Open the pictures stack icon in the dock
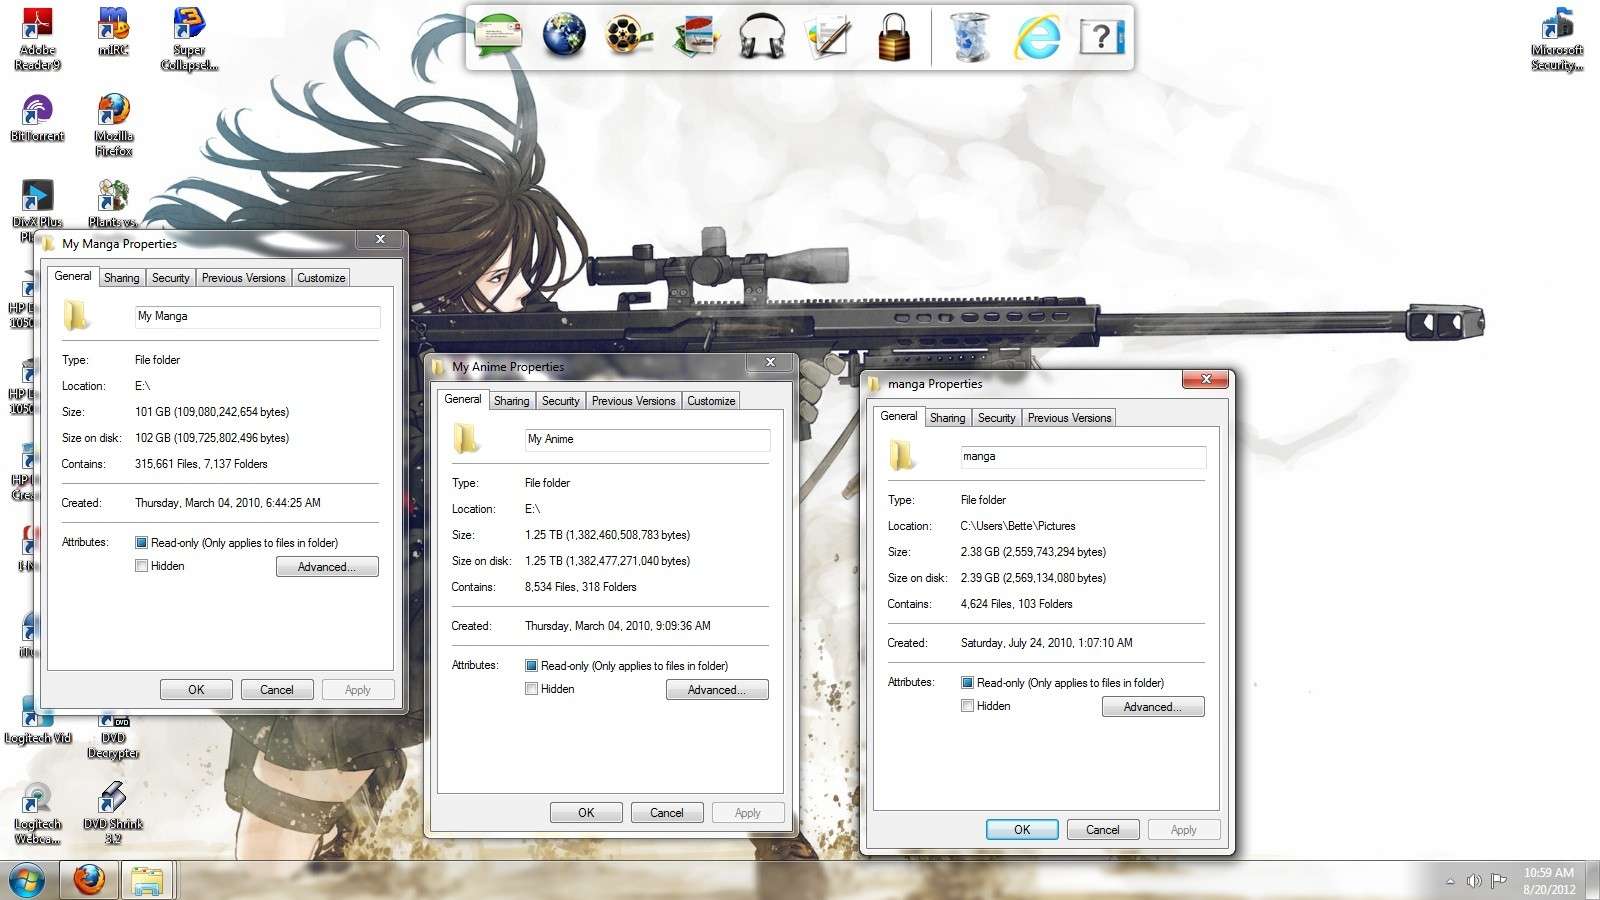The image size is (1600, 900). pyautogui.click(x=697, y=38)
